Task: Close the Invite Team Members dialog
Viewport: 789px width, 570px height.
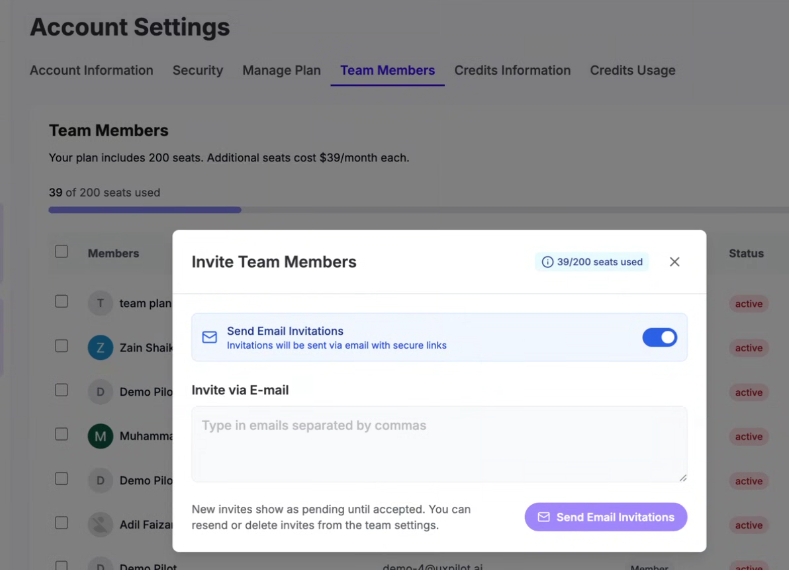Action: point(674,262)
